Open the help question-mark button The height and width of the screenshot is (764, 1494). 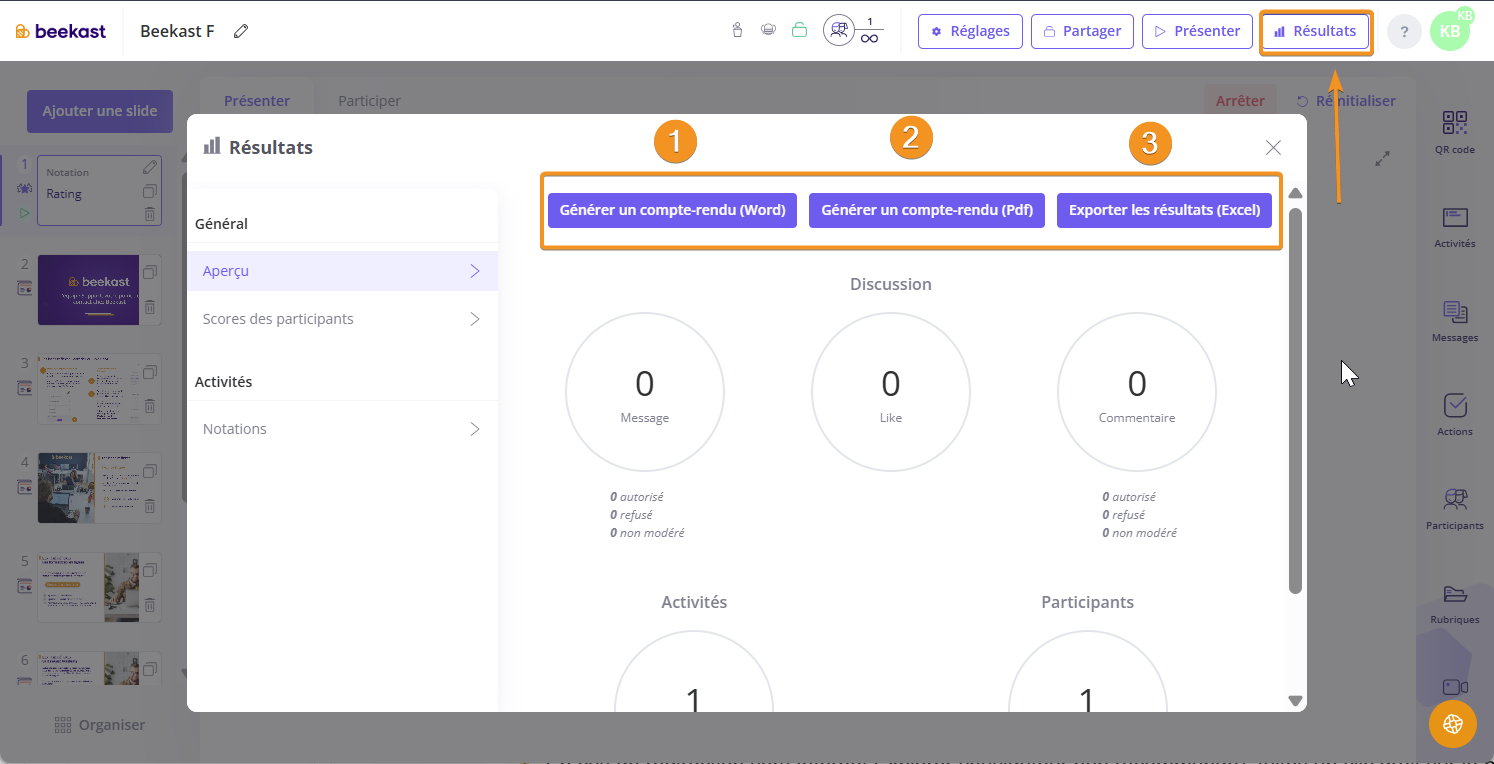(x=1404, y=32)
